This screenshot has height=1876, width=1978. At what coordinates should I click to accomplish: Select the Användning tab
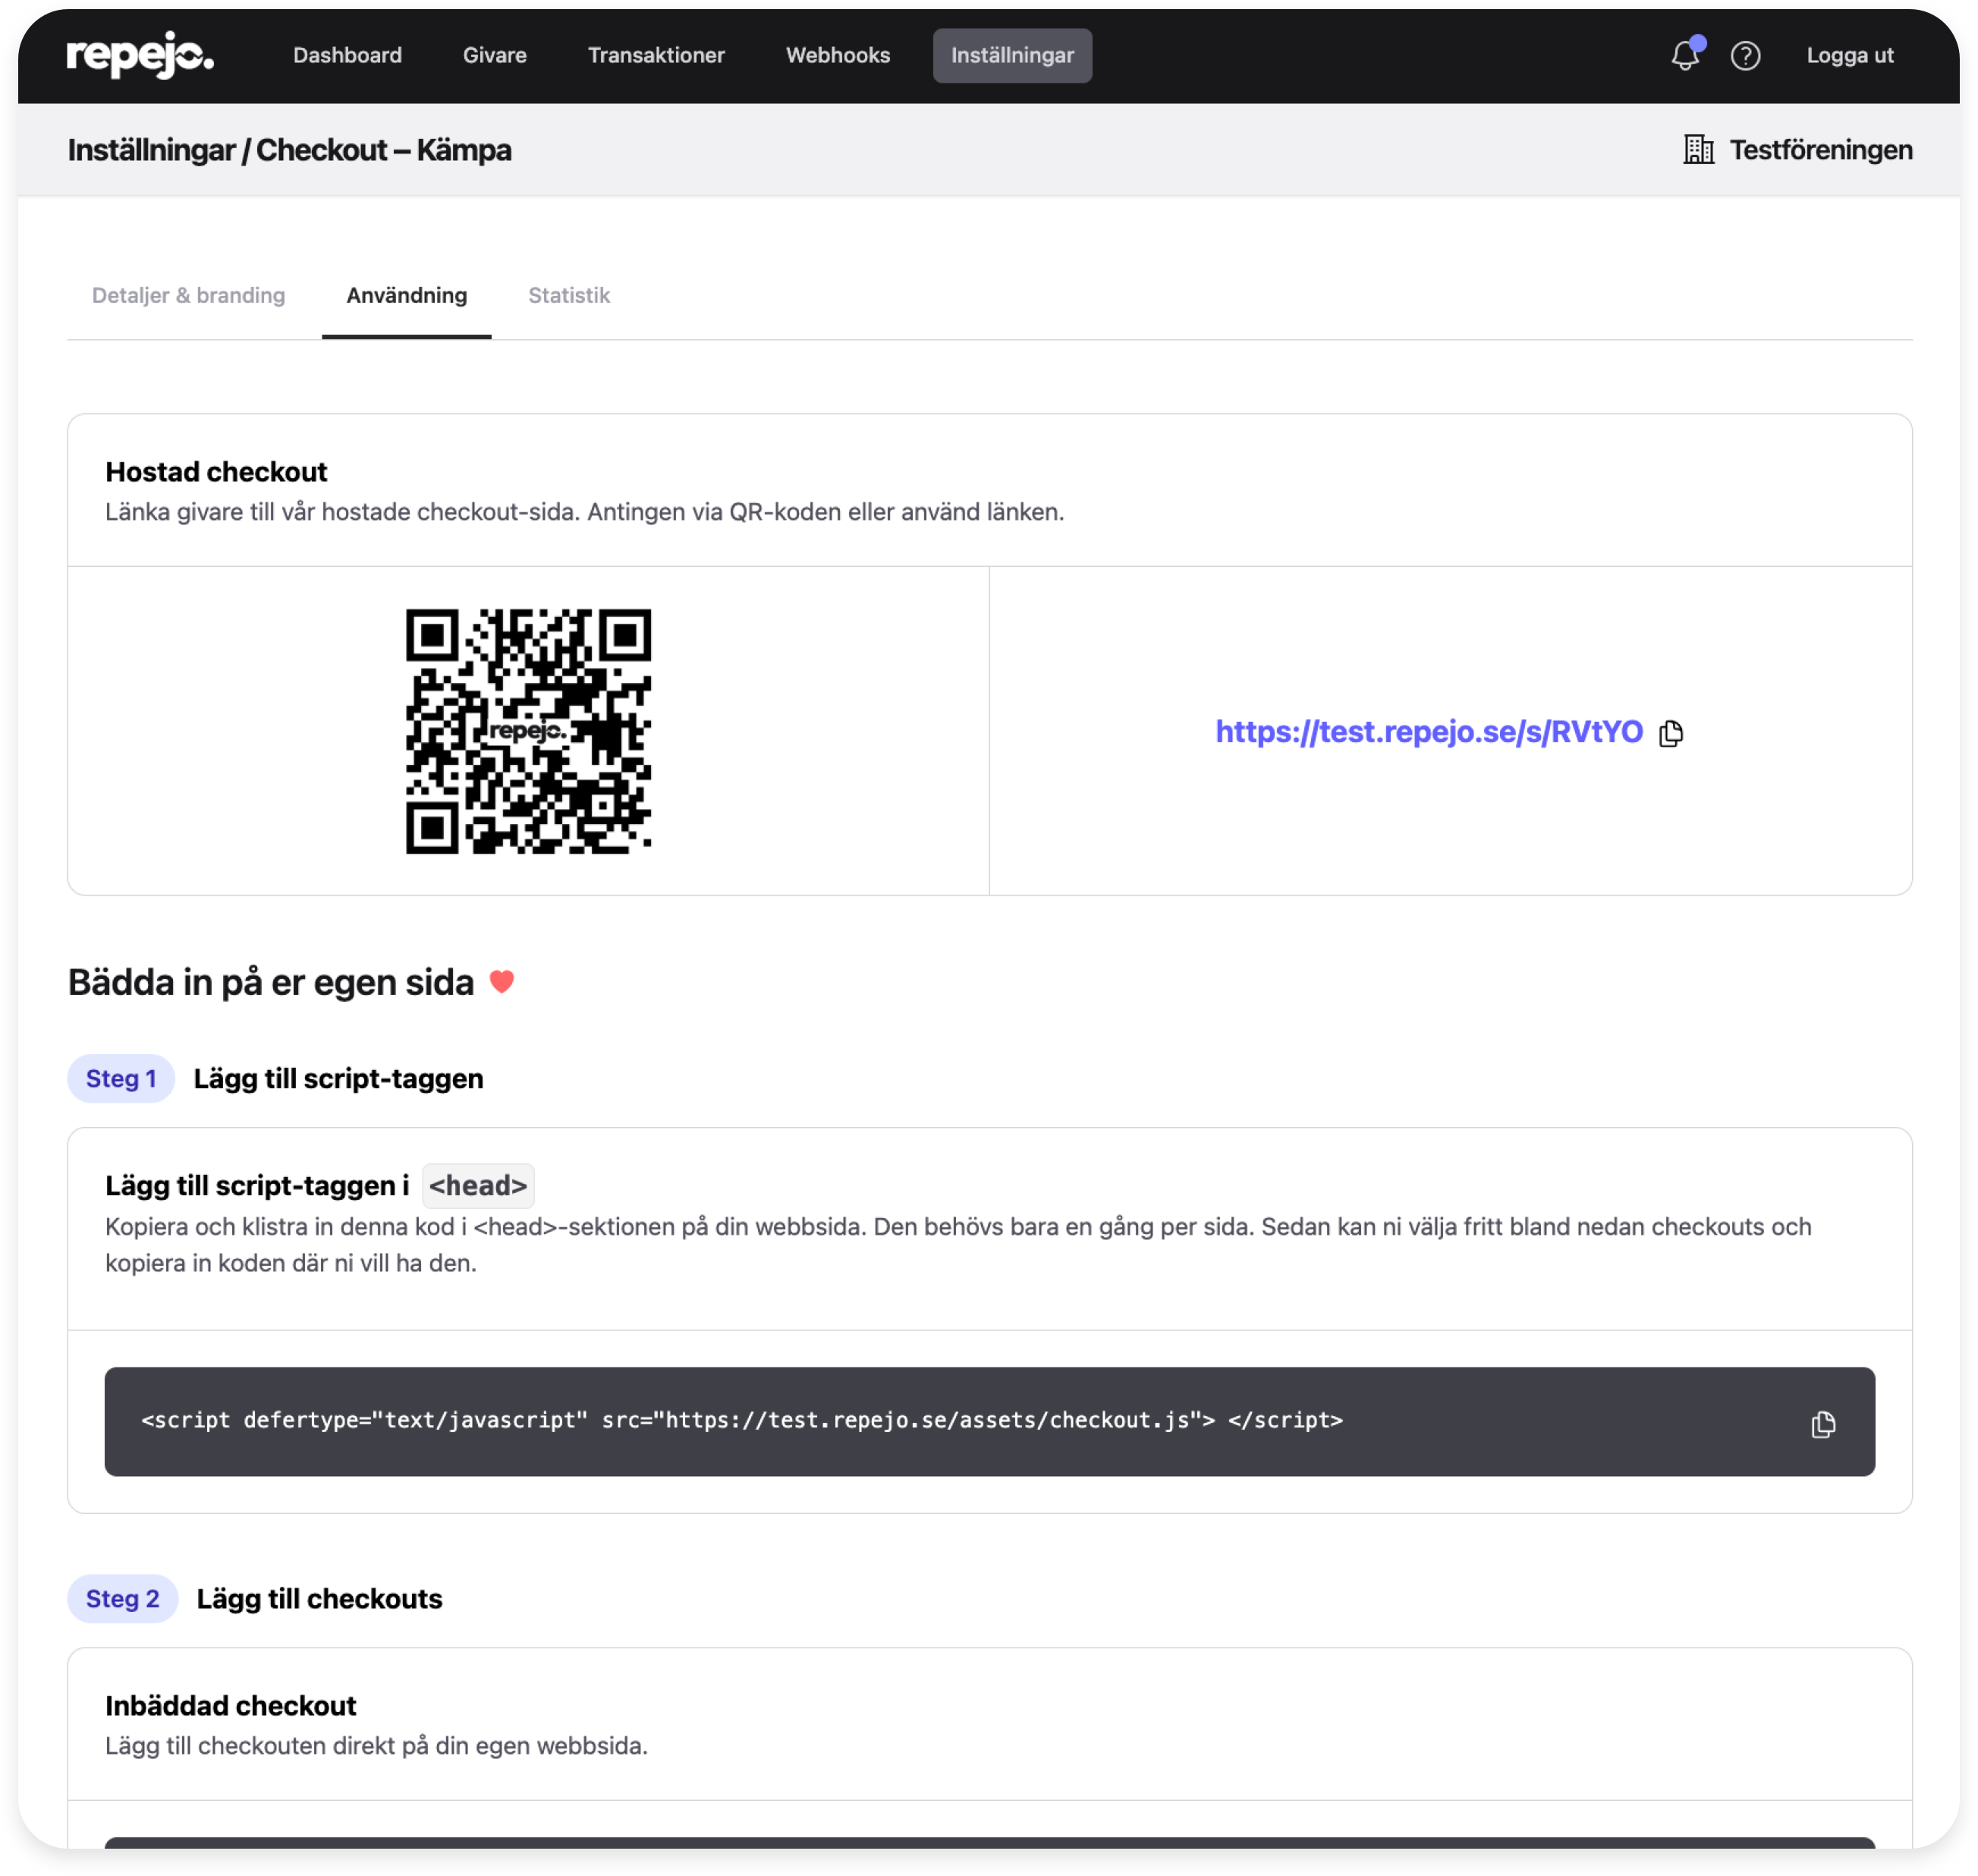pos(407,296)
